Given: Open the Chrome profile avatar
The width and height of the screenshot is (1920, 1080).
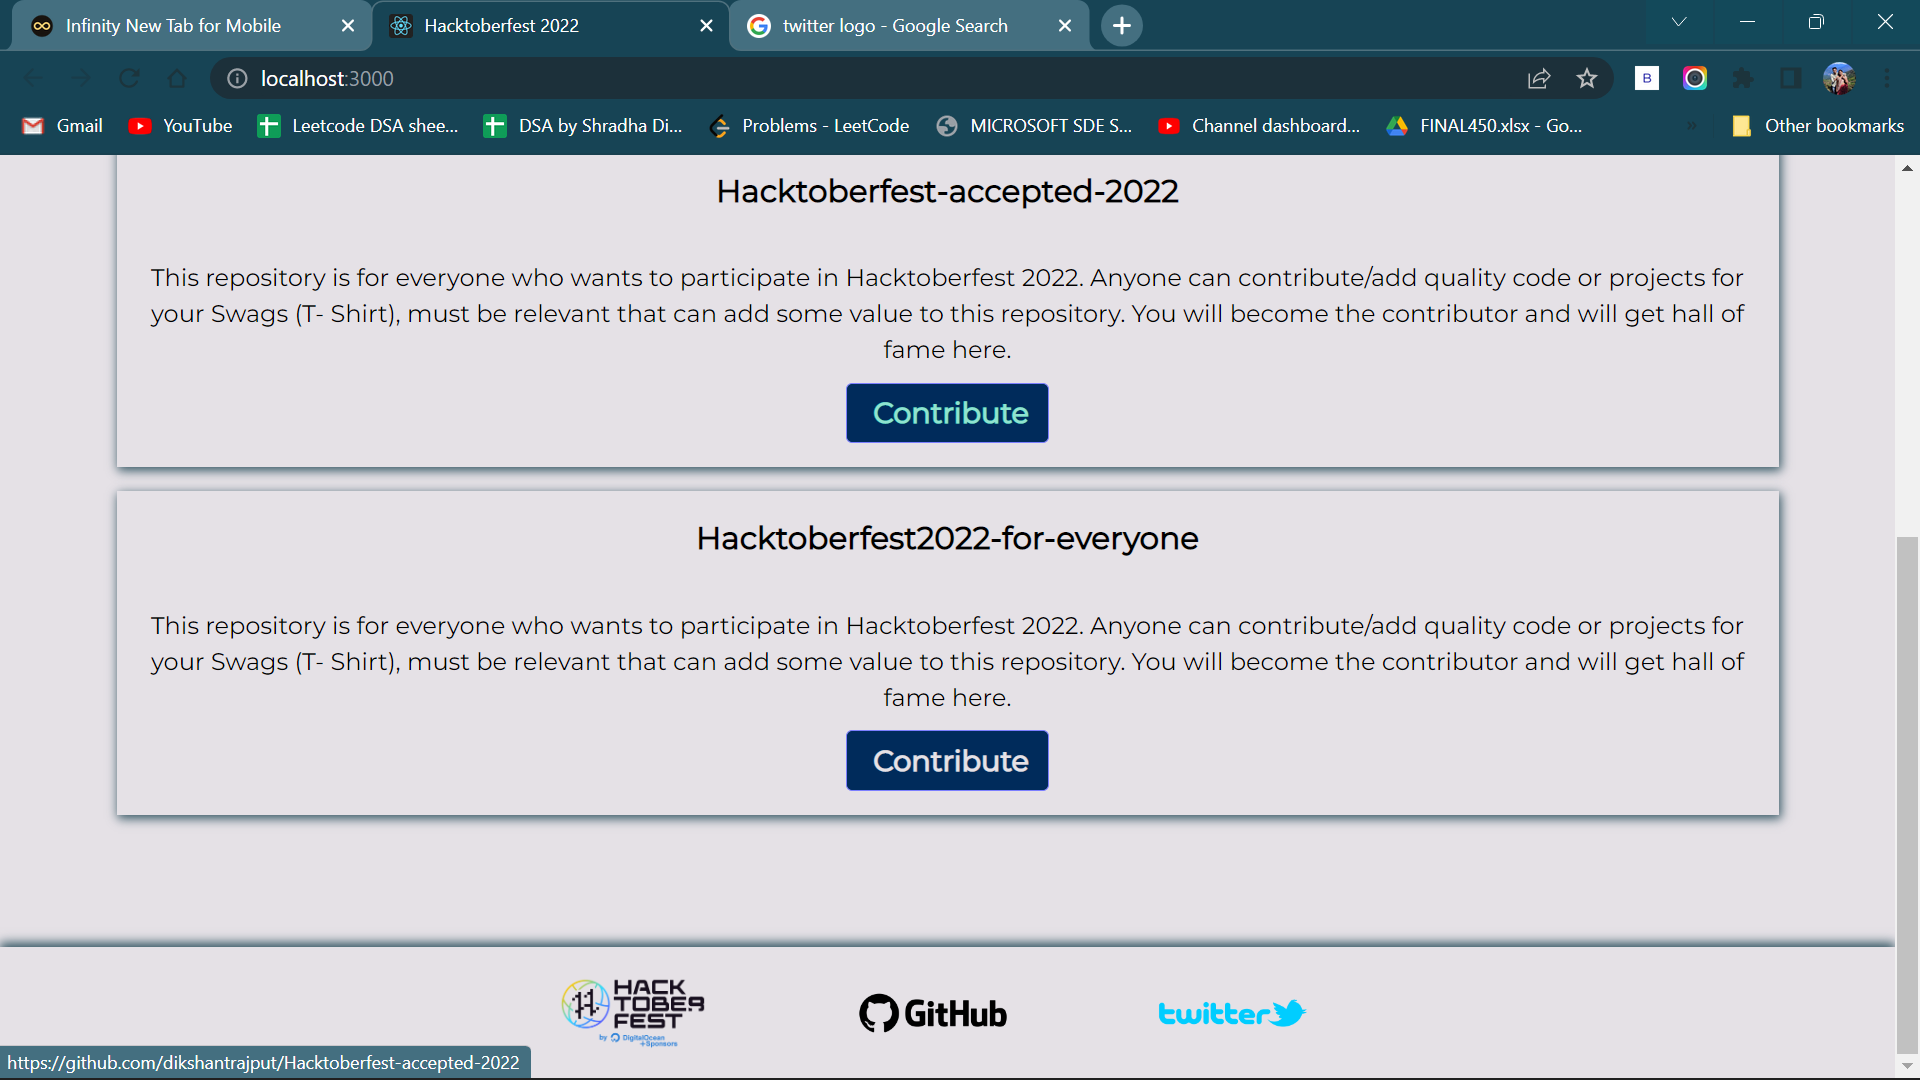Looking at the screenshot, I should pyautogui.click(x=1838, y=78).
